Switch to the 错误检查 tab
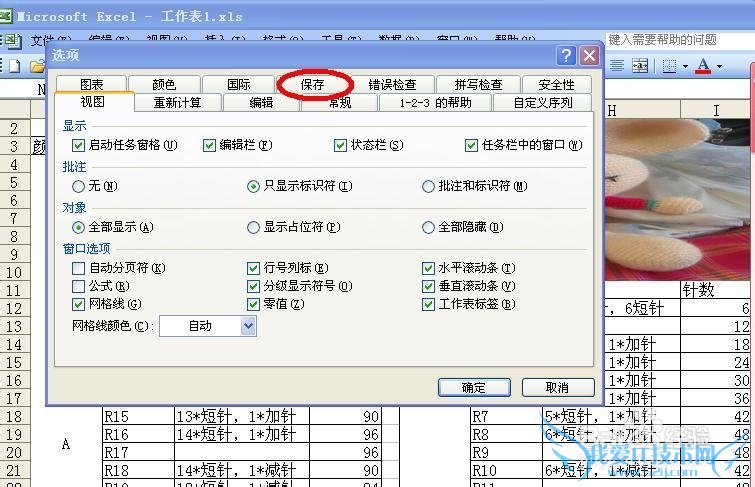This screenshot has width=755, height=487. tap(392, 84)
